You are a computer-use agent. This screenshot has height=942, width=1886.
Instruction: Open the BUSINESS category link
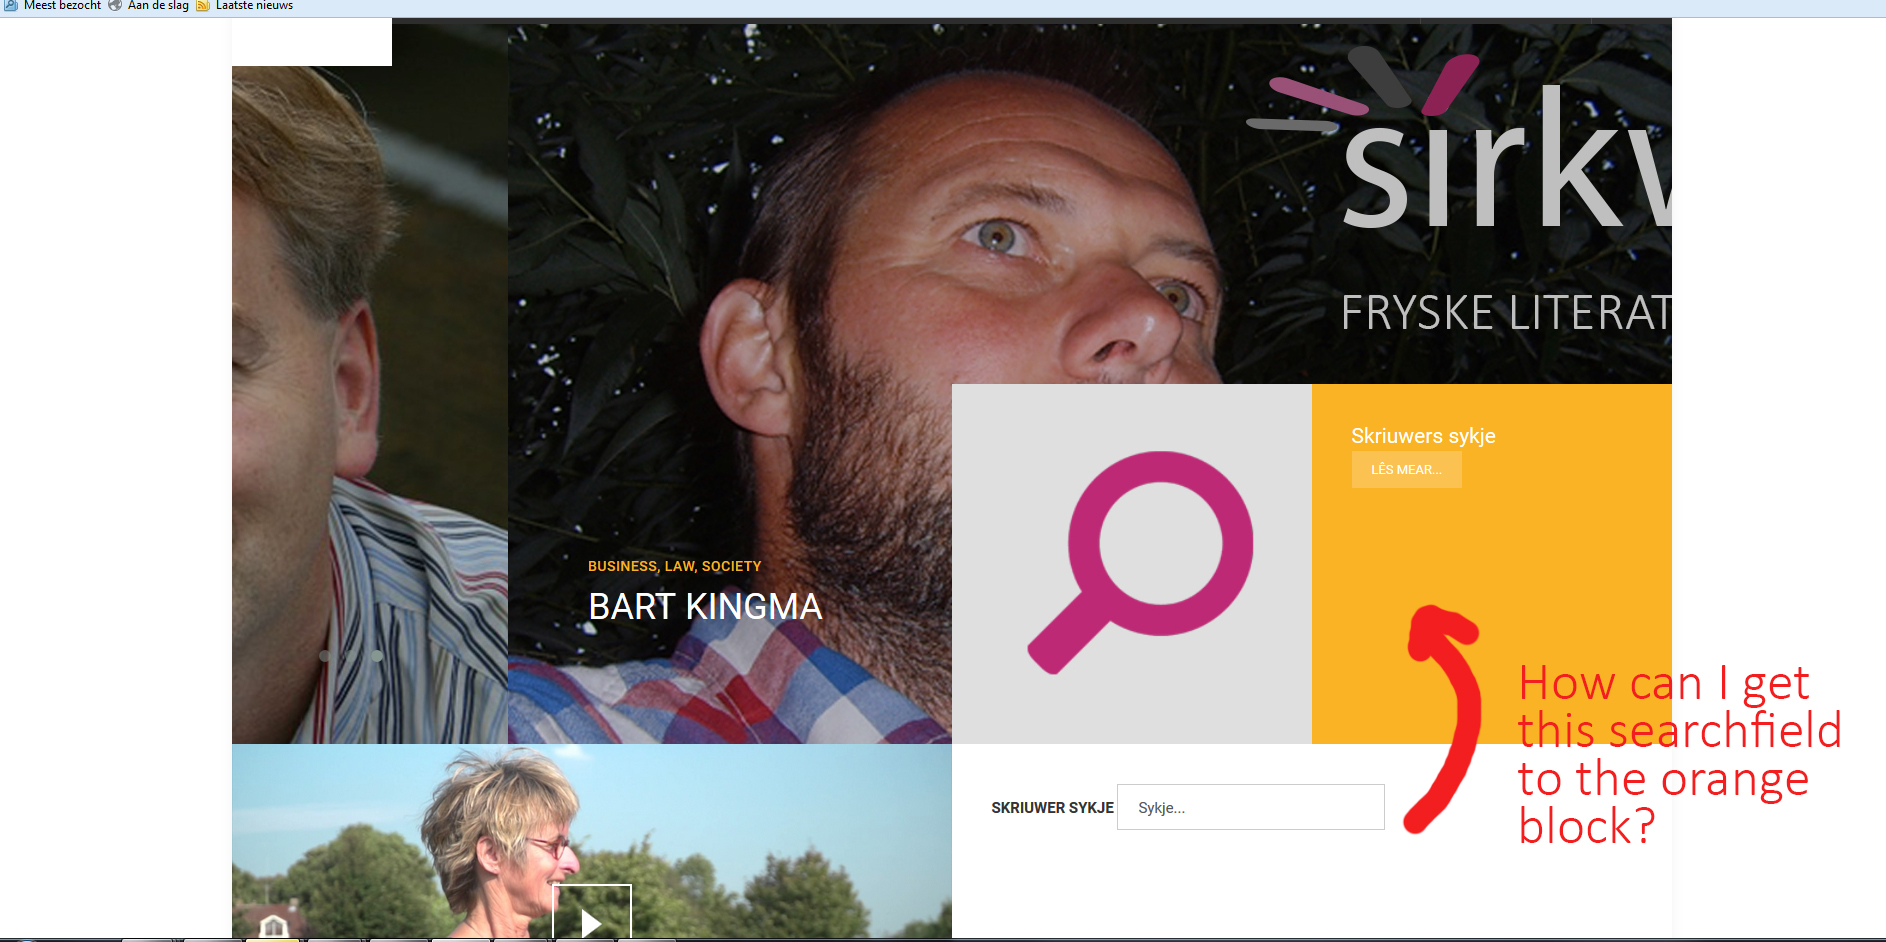pos(622,566)
